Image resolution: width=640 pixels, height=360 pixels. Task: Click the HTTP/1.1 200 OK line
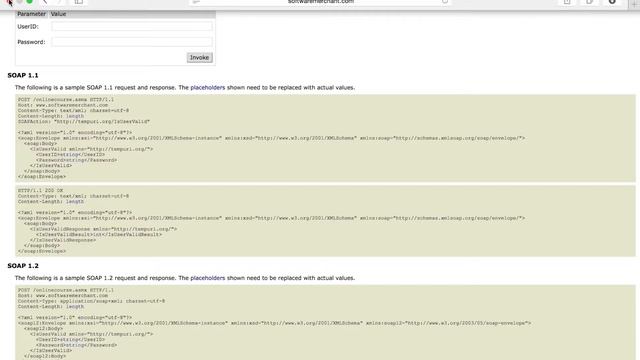click(x=40, y=191)
